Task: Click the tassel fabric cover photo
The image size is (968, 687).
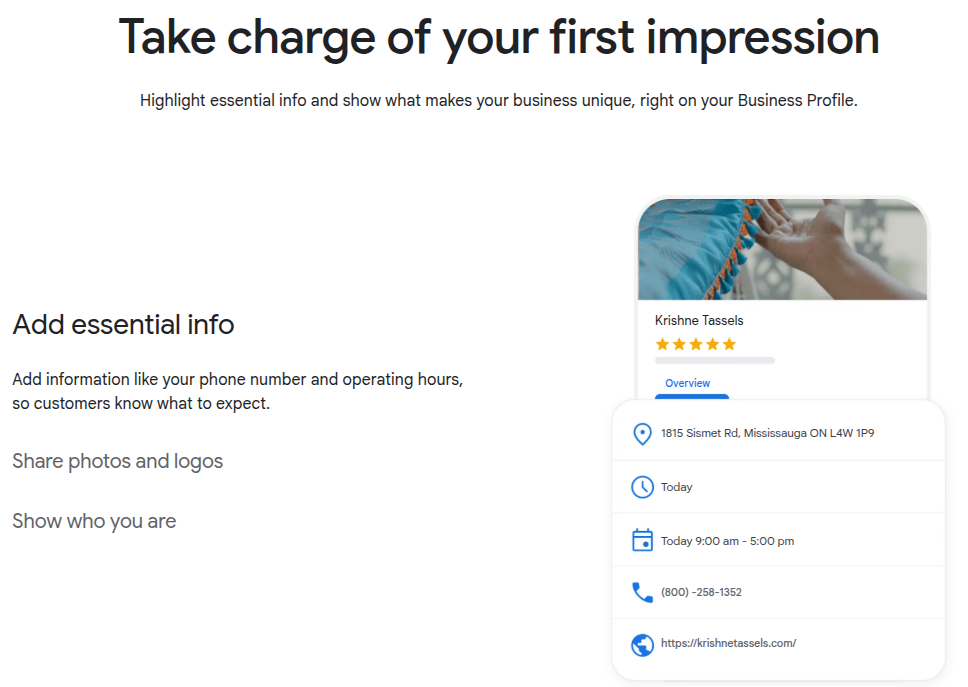Action: click(x=782, y=250)
